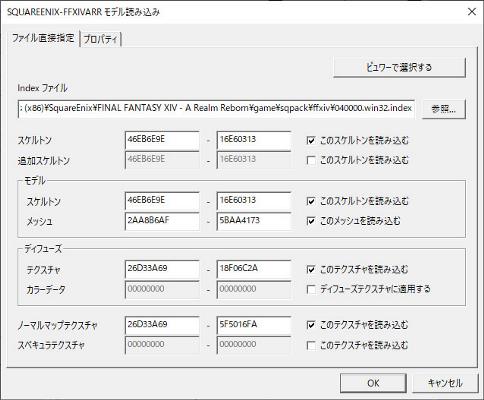Click the カラーデータ label
This screenshot has width=484, height=400.
46,290
